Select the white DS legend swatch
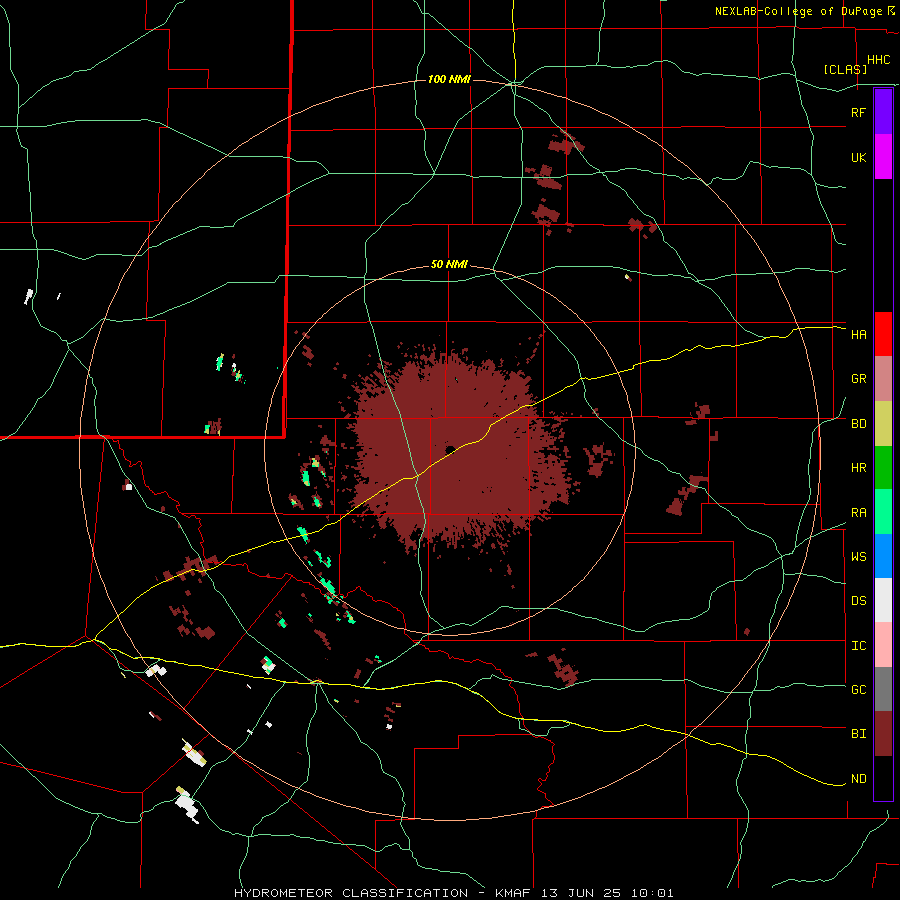This screenshot has width=900, height=900. click(x=883, y=600)
